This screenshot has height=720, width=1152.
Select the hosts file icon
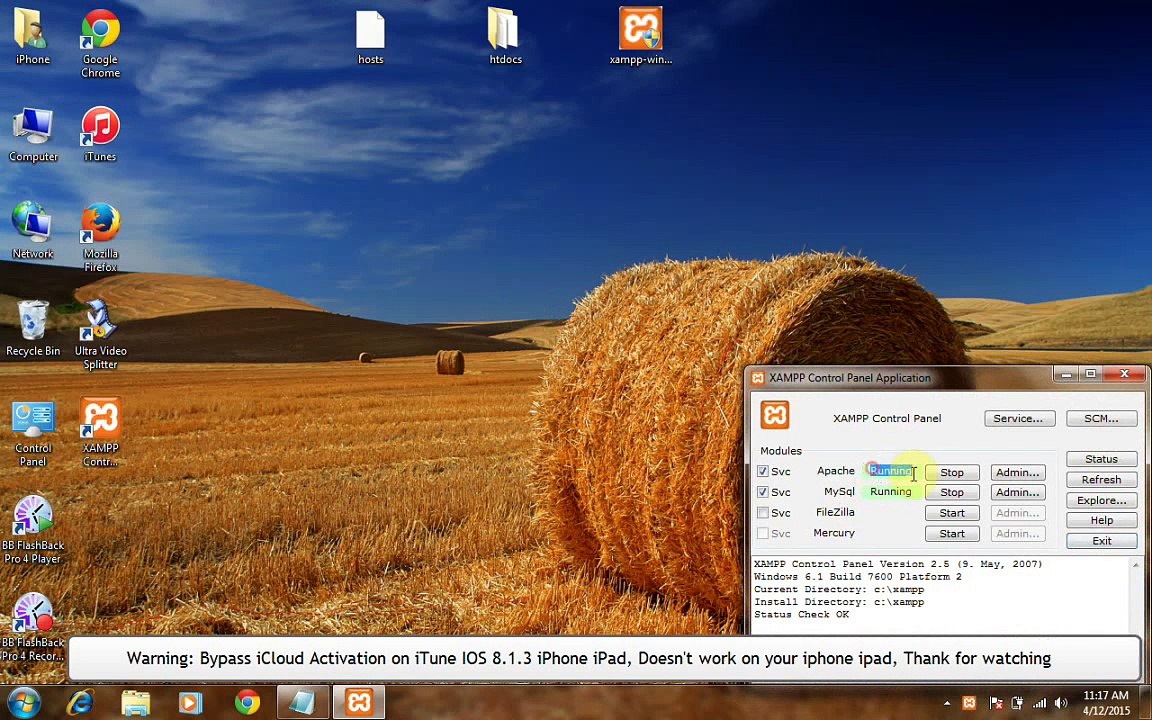[370, 37]
